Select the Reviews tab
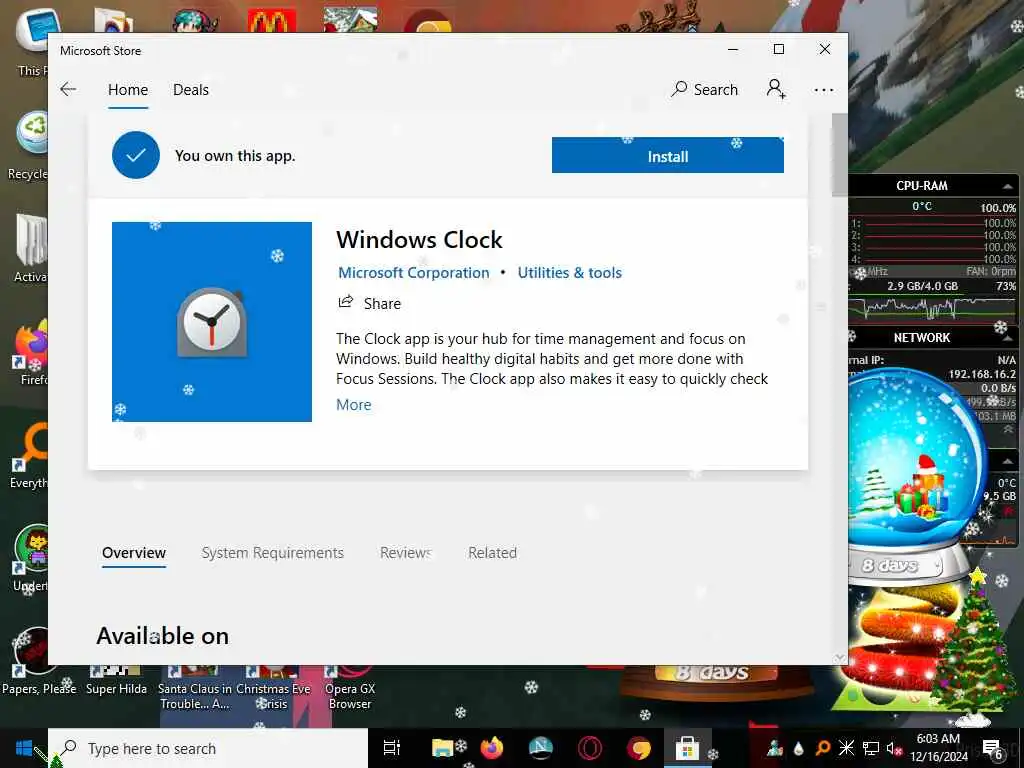 (406, 552)
